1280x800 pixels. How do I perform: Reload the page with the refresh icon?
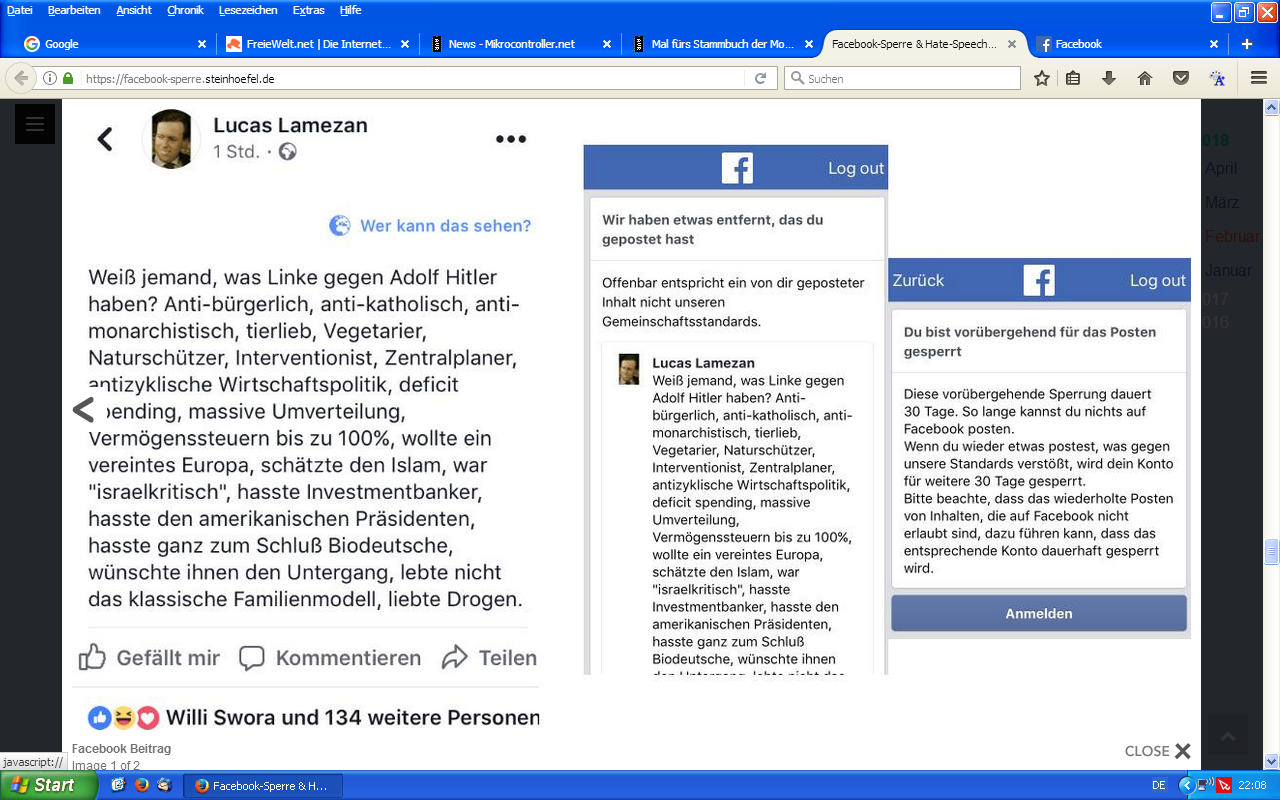(x=760, y=78)
